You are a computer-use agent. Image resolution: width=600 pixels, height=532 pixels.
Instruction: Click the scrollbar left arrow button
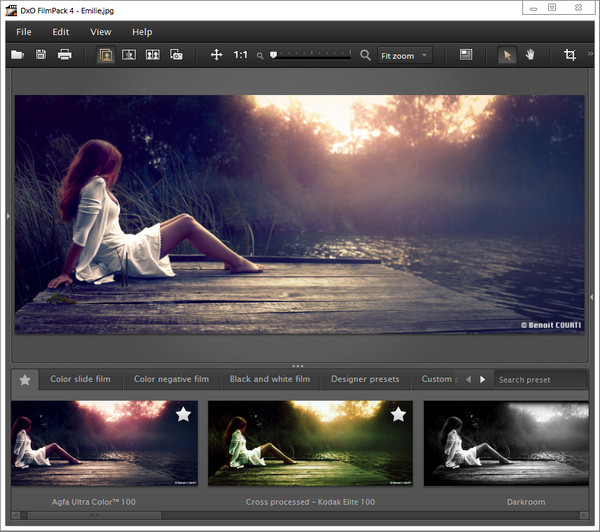[x=16, y=516]
